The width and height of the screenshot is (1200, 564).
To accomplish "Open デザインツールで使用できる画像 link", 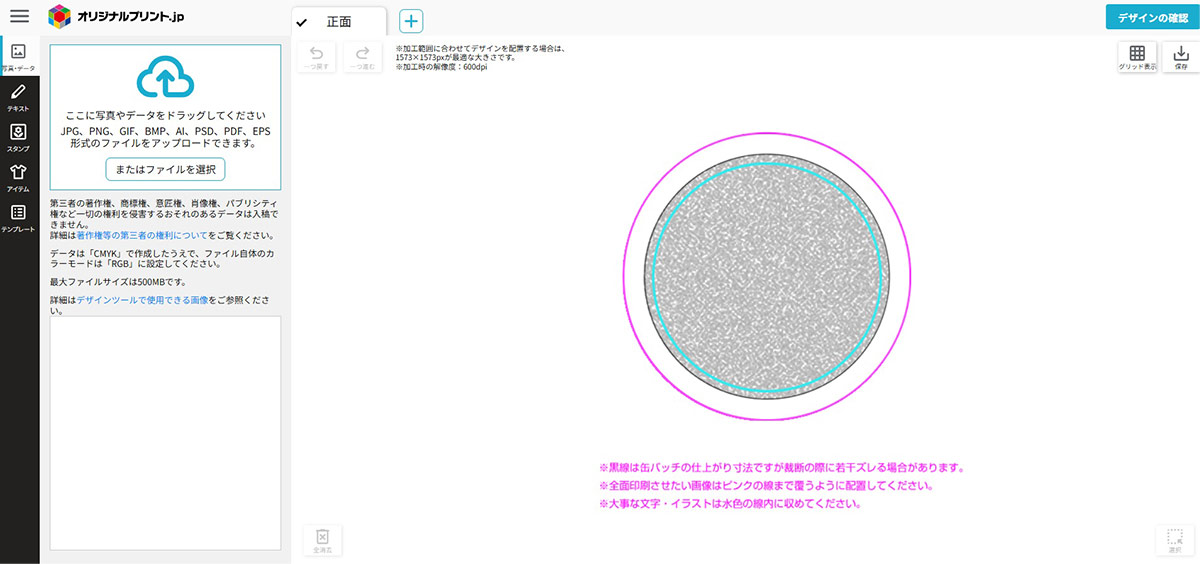I will point(143,300).
